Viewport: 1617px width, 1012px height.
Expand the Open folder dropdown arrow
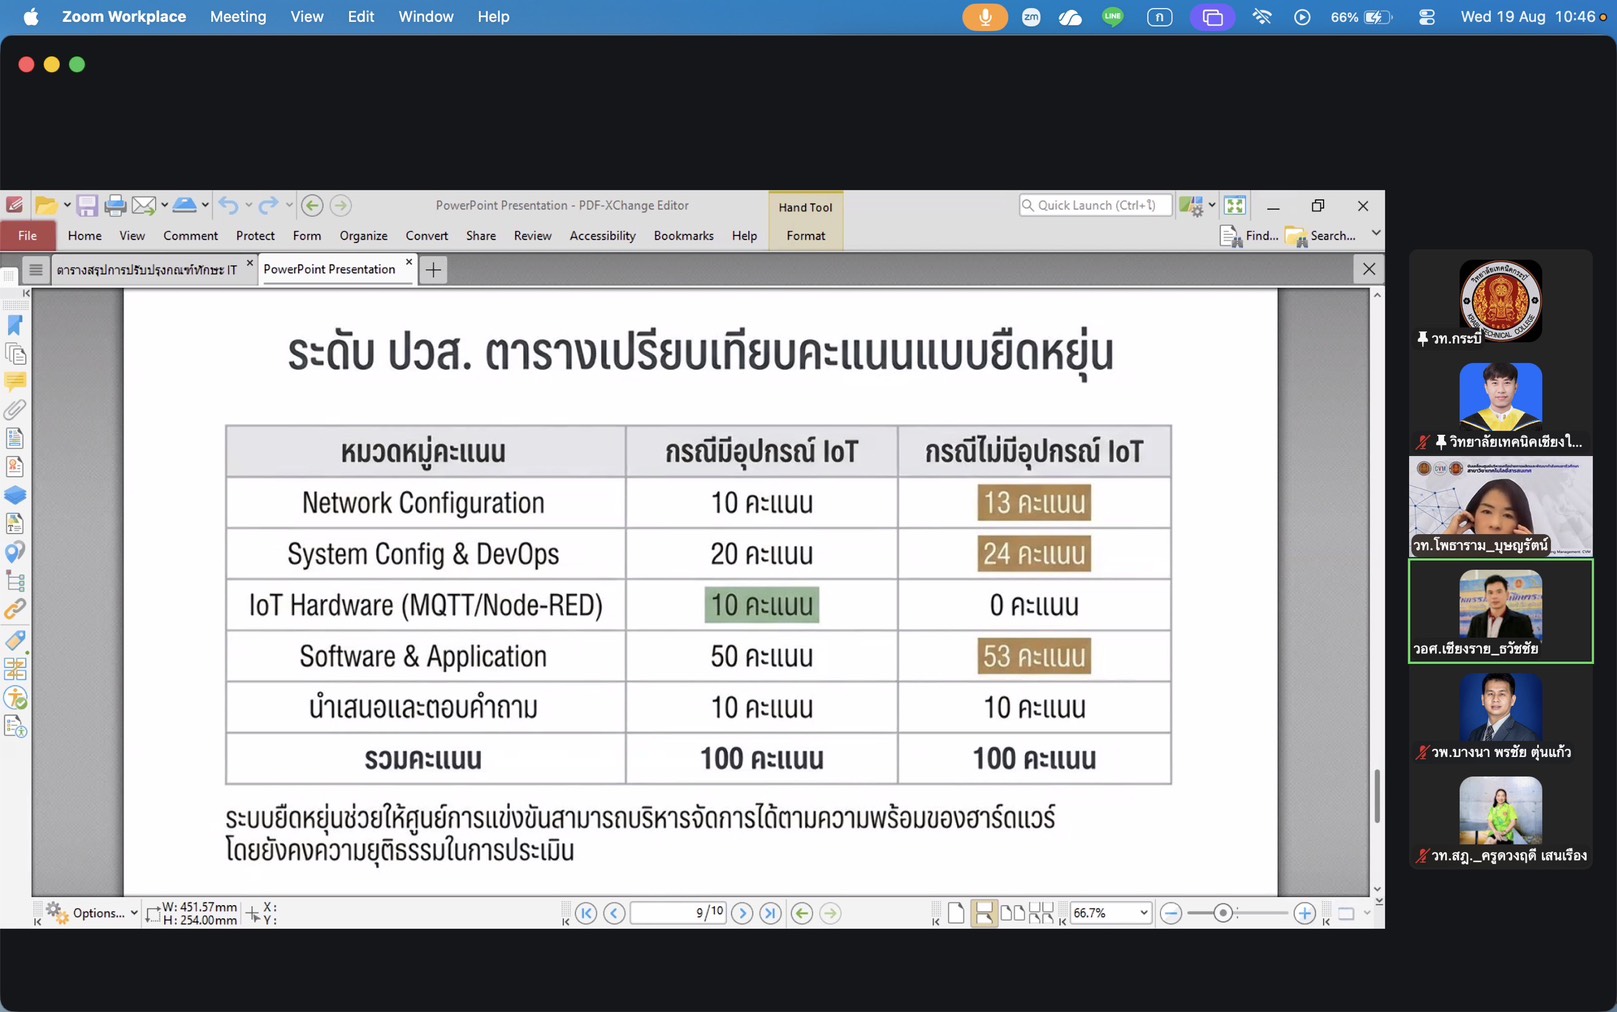coord(67,206)
